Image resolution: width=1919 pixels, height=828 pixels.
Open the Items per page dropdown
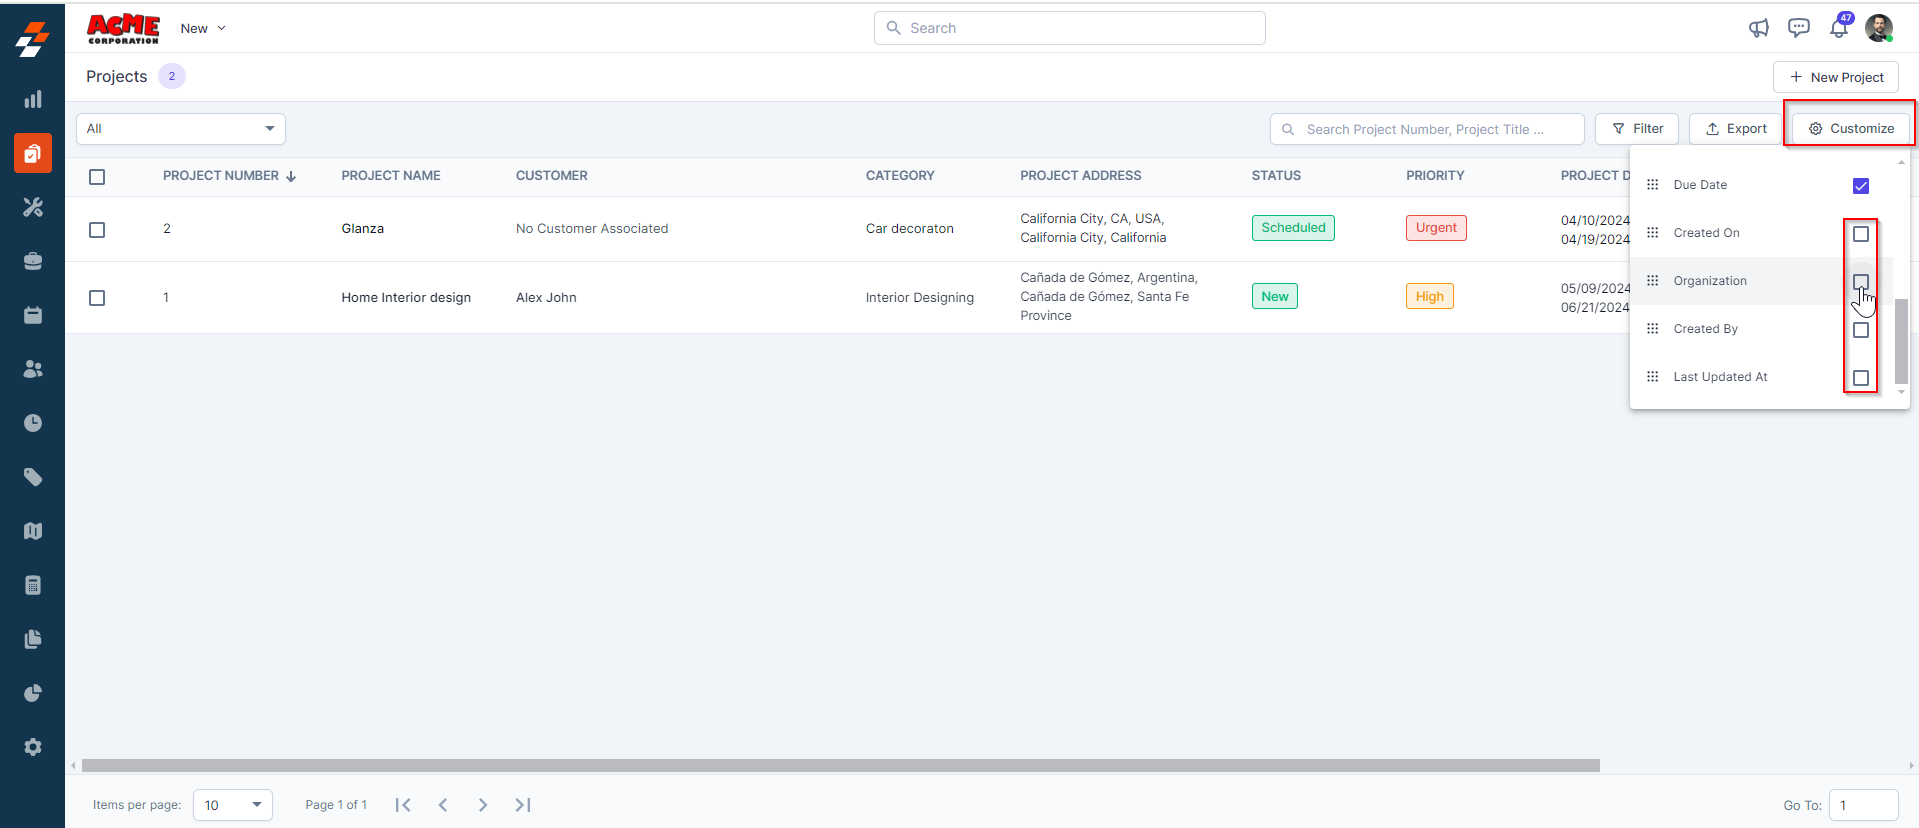(232, 805)
